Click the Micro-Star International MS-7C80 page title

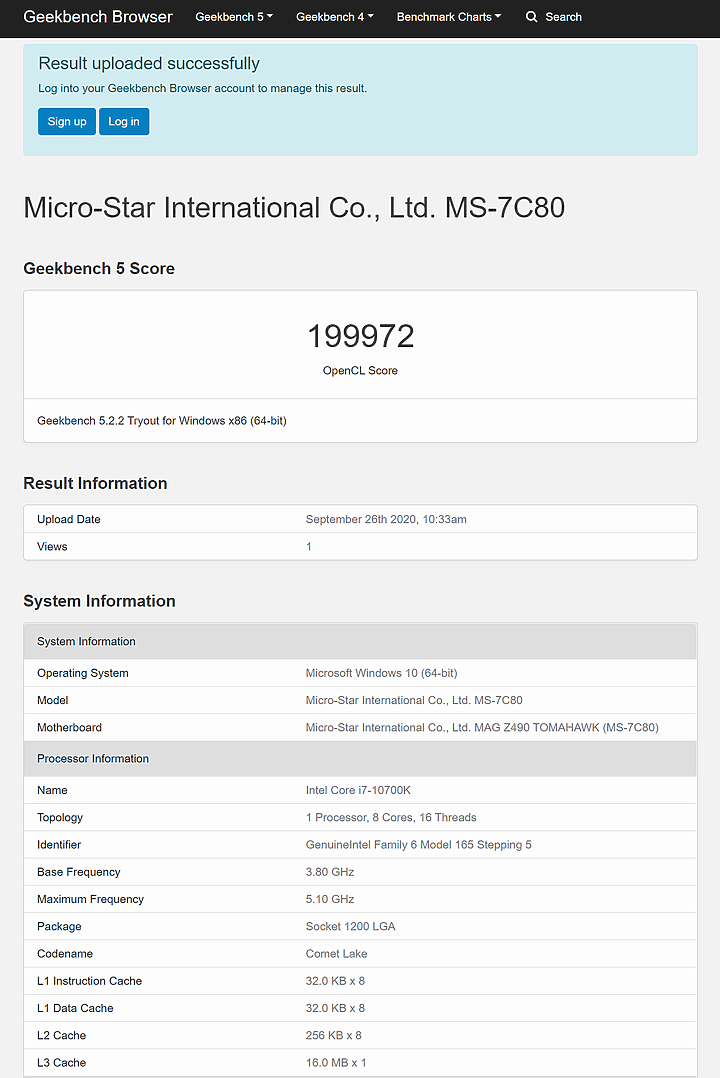point(294,208)
